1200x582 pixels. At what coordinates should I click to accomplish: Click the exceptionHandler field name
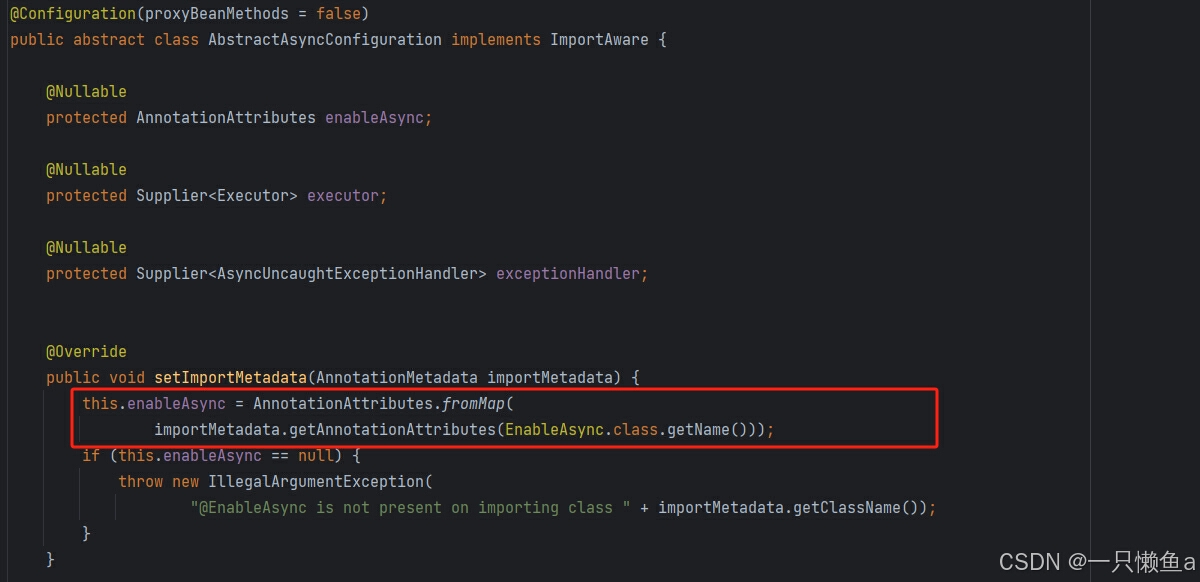(568, 274)
